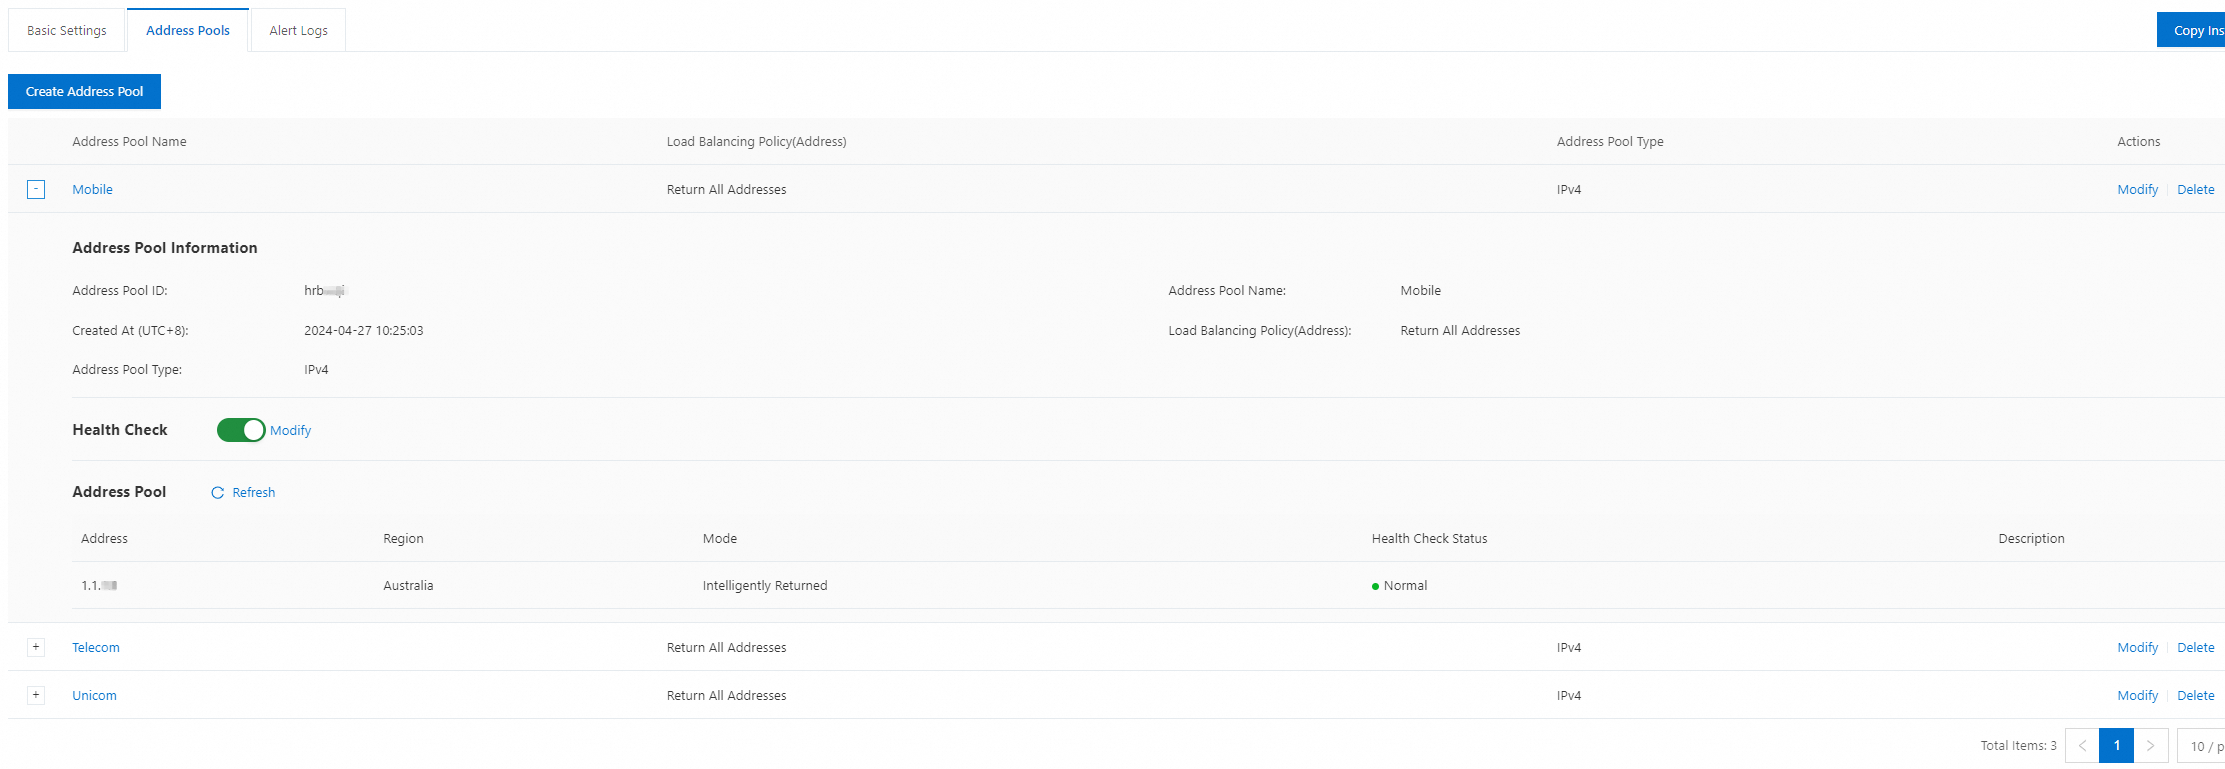Switch to the Basic Settings tab
This screenshot has width=2225, height=769.
[67, 30]
